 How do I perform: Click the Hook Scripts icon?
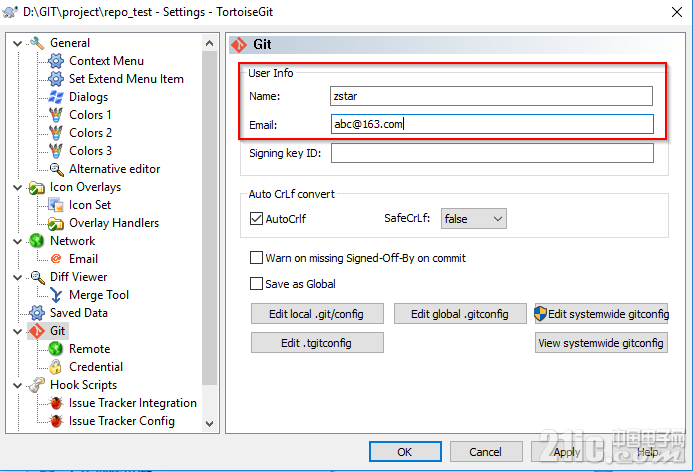pos(37,385)
